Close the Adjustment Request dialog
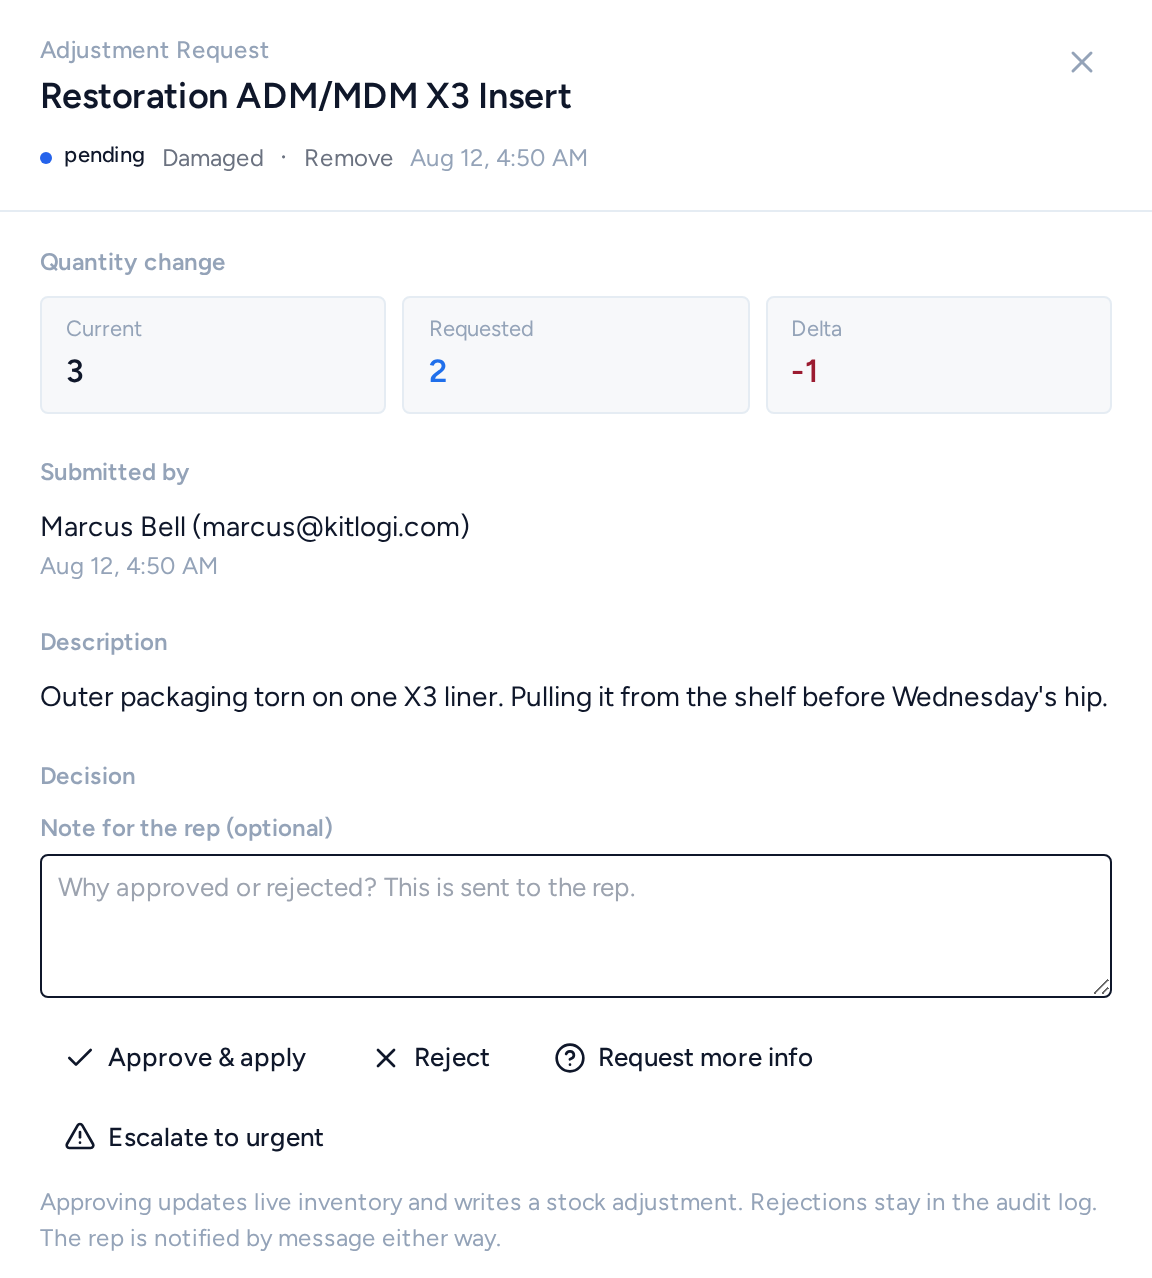 (x=1081, y=62)
